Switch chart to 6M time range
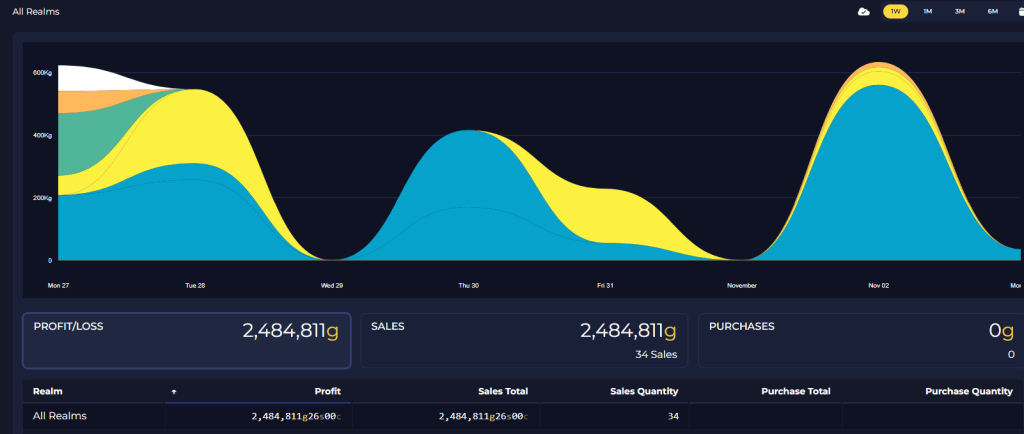1024x434 pixels. click(x=992, y=11)
